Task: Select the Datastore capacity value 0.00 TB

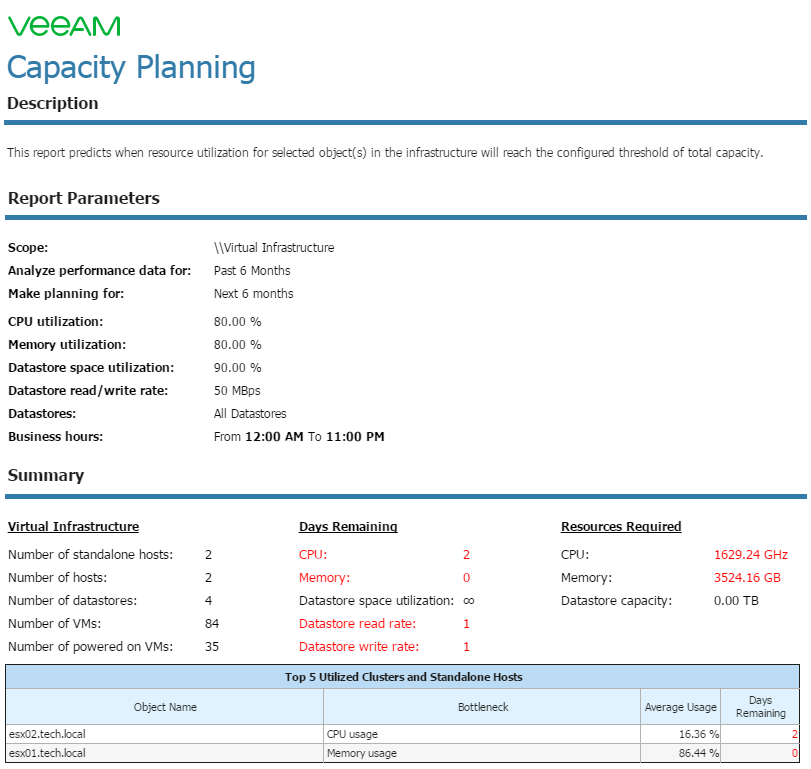Action: [x=736, y=600]
